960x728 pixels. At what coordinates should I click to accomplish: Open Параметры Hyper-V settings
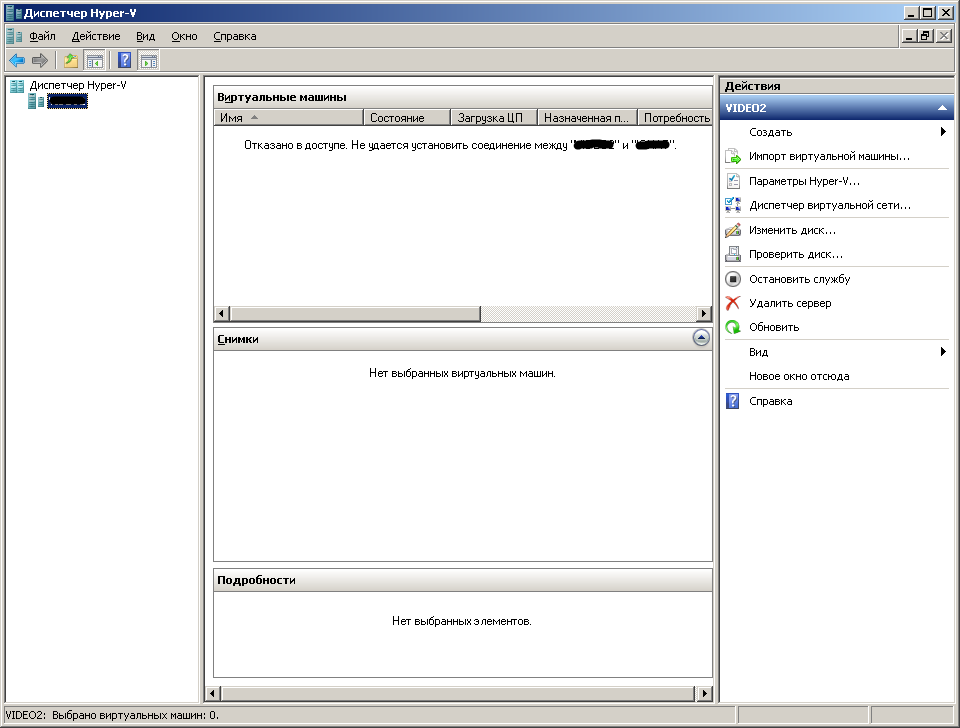pyautogui.click(x=804, y=181)
